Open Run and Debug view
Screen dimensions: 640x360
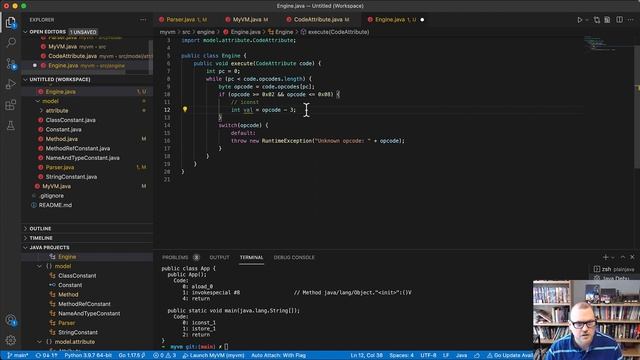(11, 84)
